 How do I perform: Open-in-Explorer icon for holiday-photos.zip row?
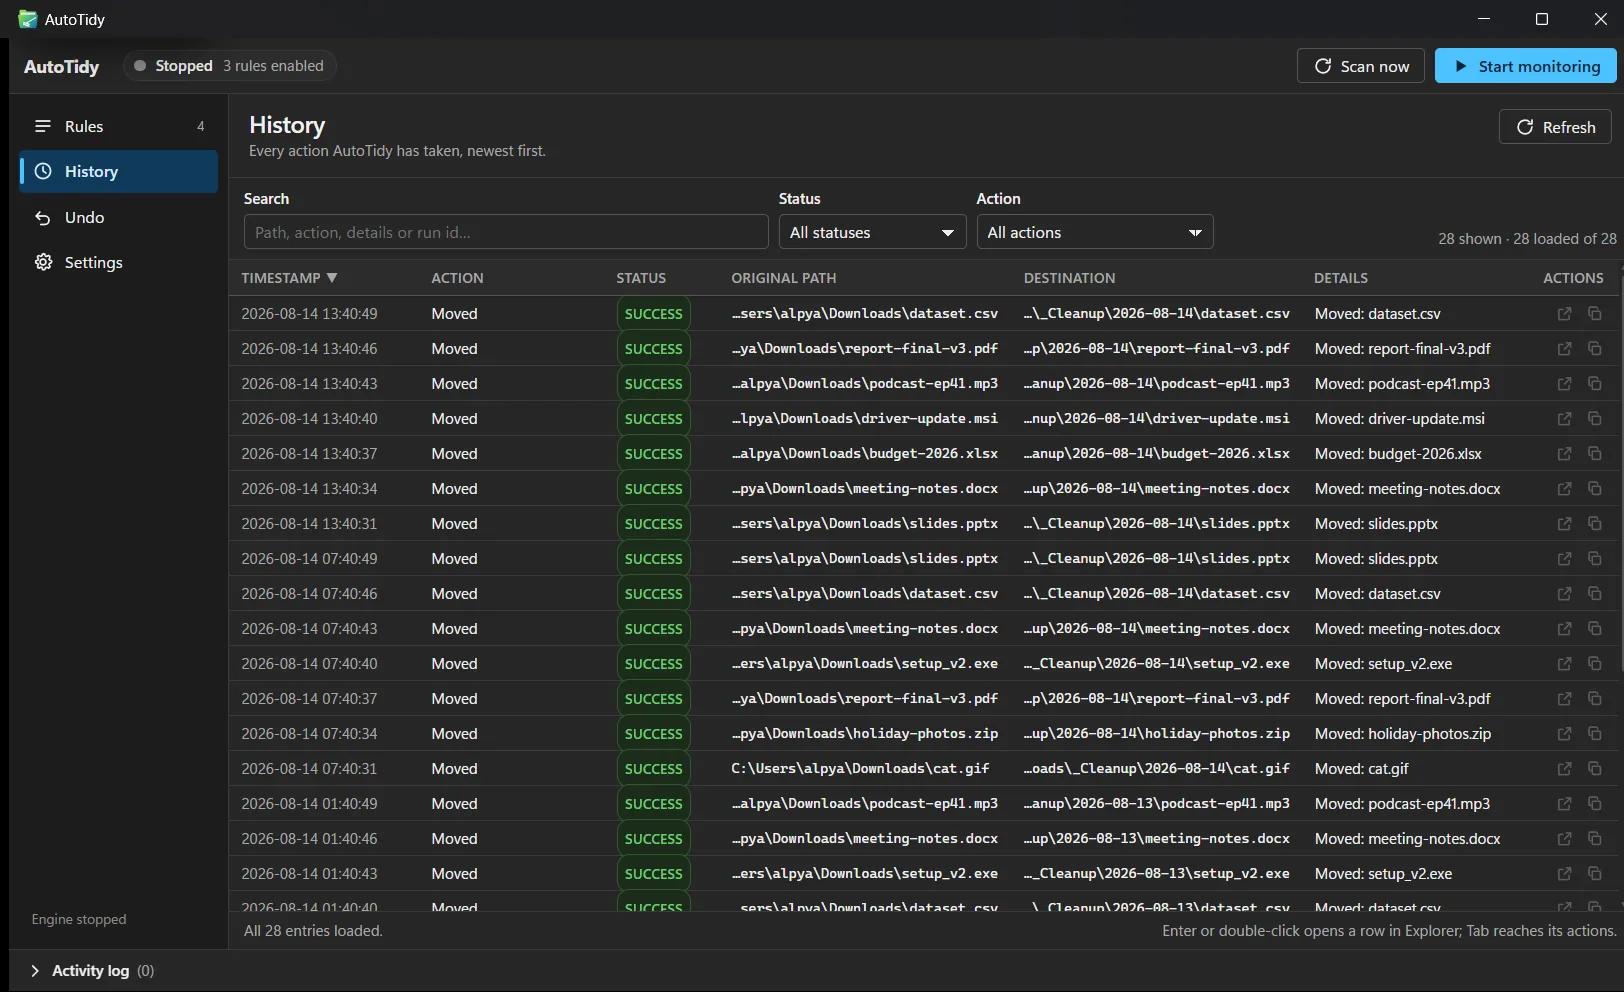[x=1564, y=734]
